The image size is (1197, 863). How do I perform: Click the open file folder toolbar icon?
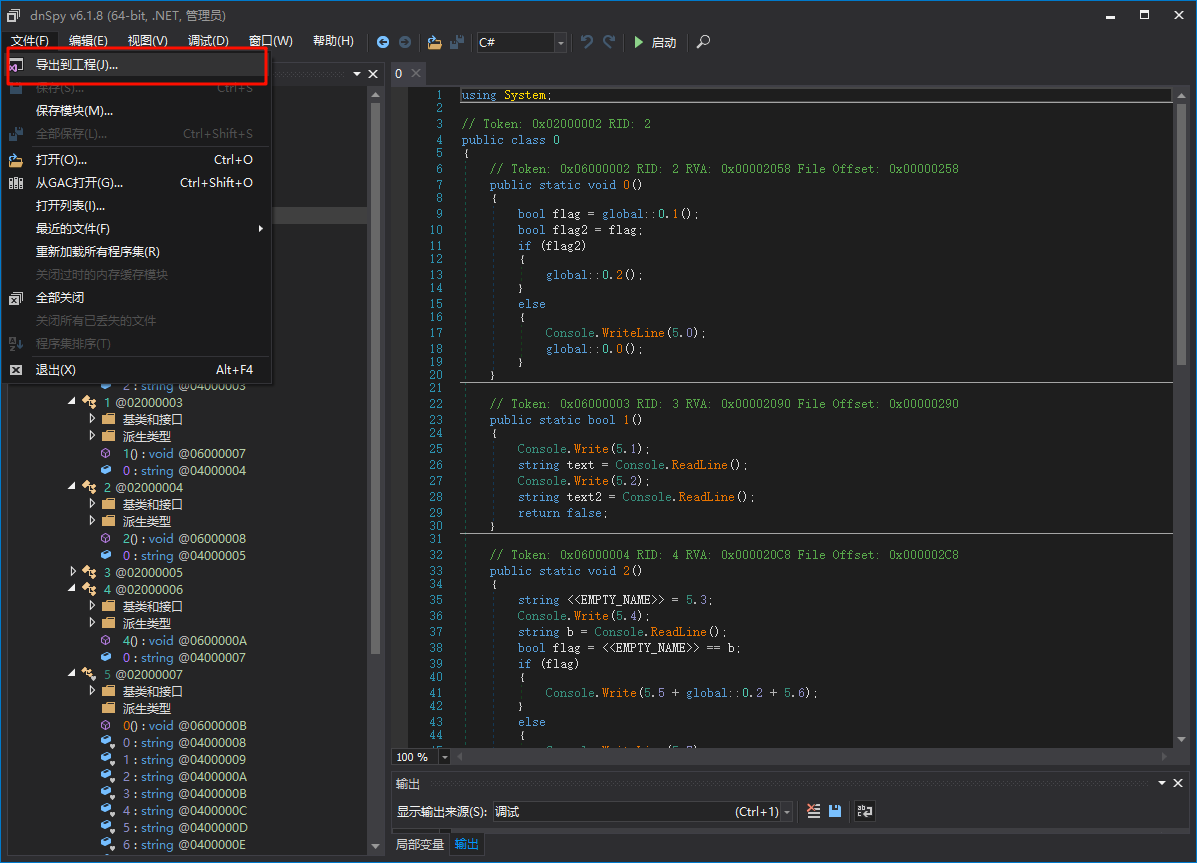tap(434, 42)
